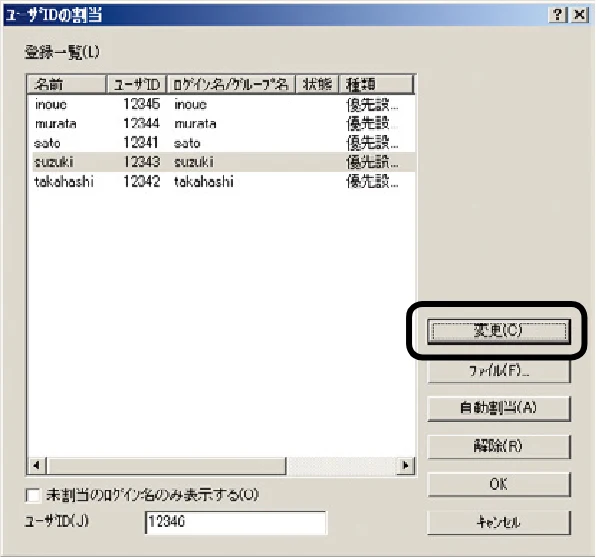The height and width of the screenshot is (557, 596).
Task: Click user ID 12345 cell
Action: 141,105
